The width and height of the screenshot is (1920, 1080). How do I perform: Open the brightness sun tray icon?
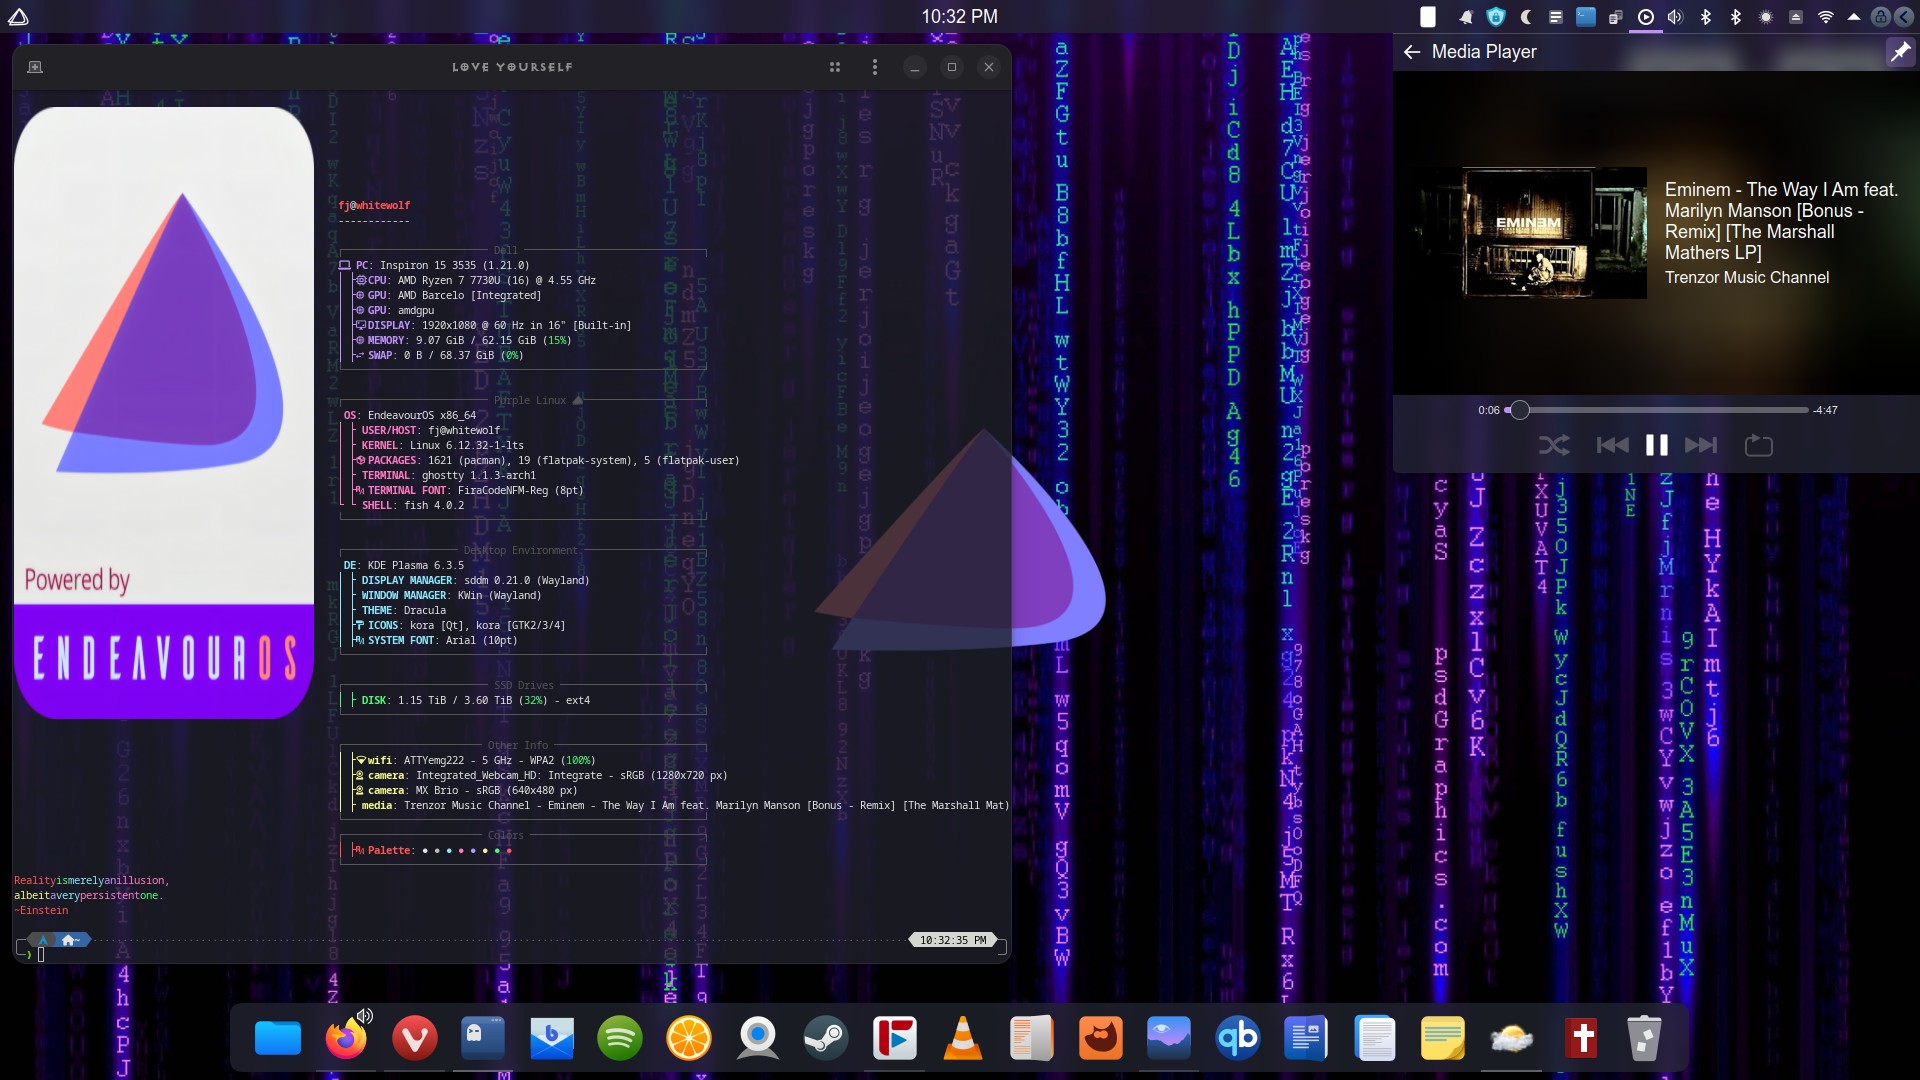point(1766,17)
